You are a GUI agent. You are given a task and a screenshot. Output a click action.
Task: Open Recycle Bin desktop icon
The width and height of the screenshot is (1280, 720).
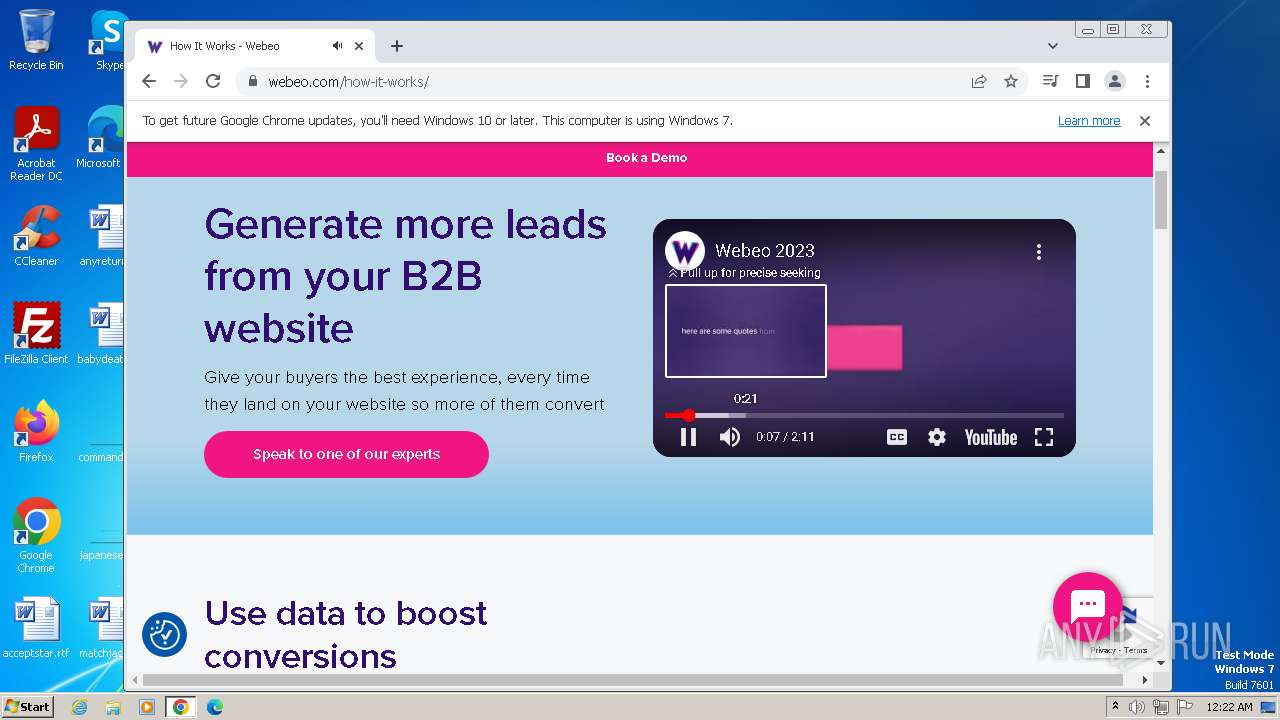point(36,40)
